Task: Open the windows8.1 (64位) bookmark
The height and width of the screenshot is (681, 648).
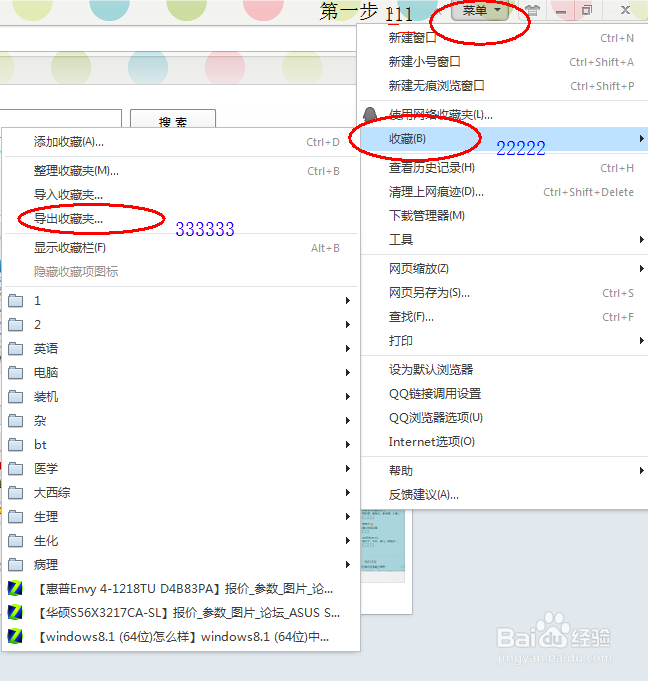Action: point(181,637)
